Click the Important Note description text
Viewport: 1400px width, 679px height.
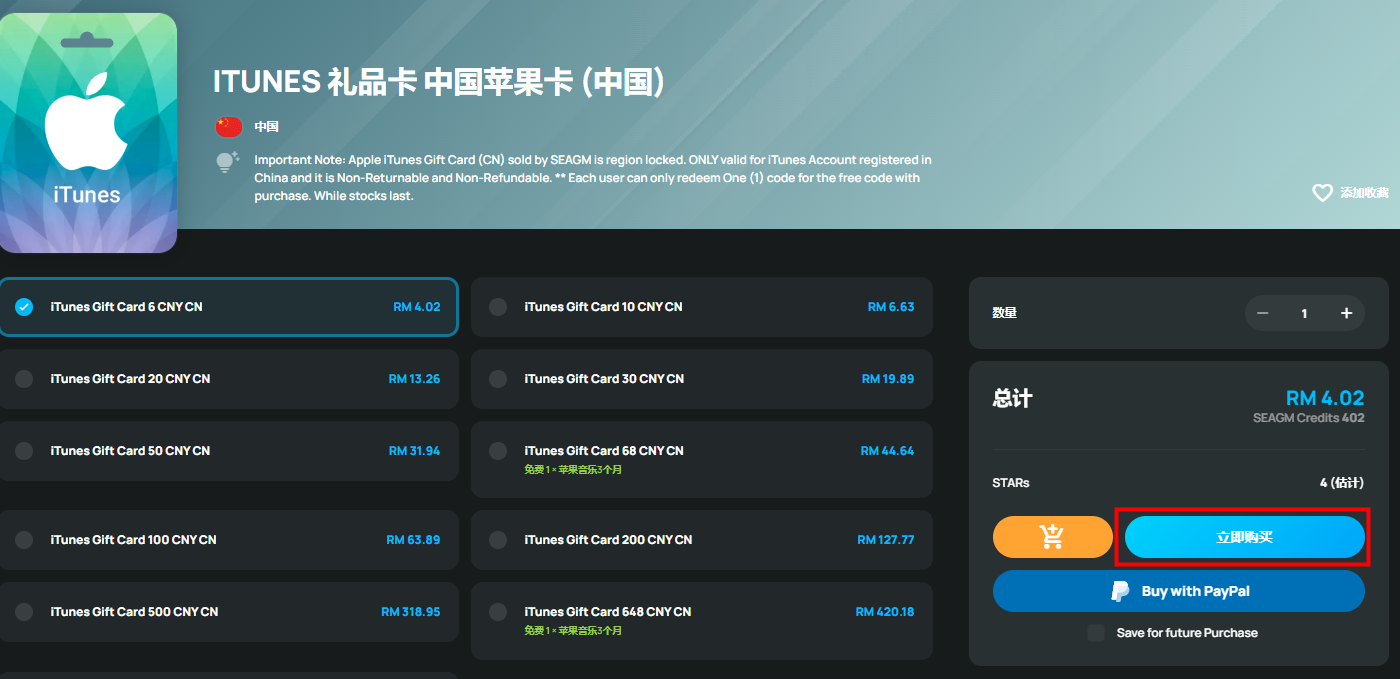[593, 178]
